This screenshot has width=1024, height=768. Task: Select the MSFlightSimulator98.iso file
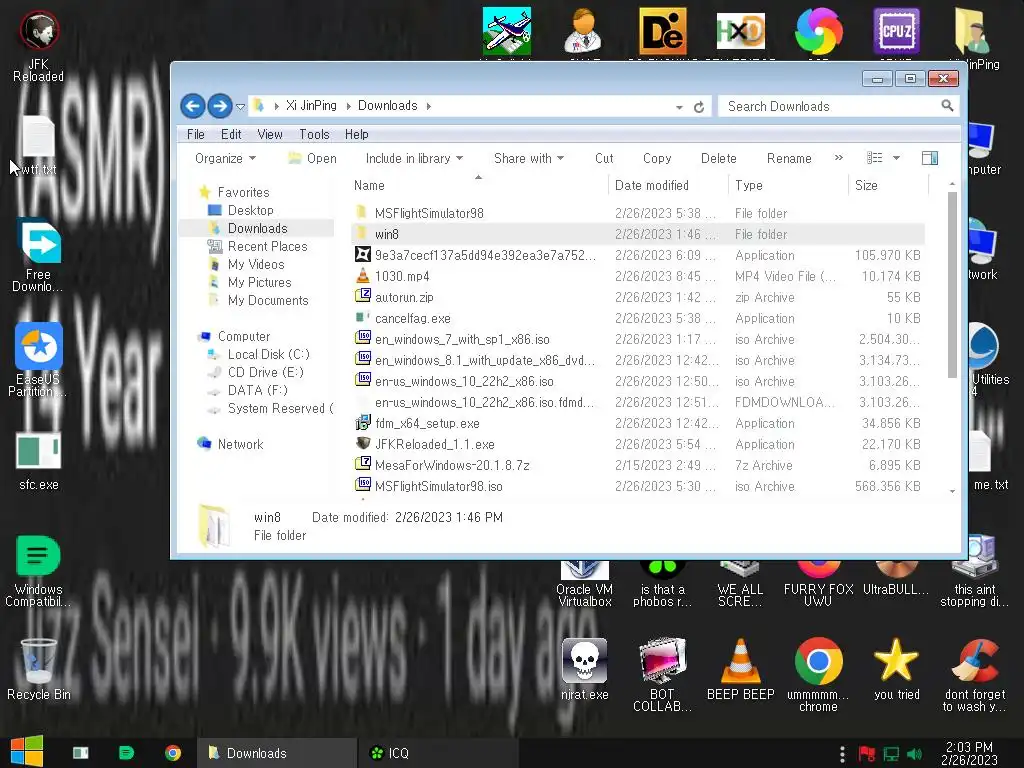point(438,486)
